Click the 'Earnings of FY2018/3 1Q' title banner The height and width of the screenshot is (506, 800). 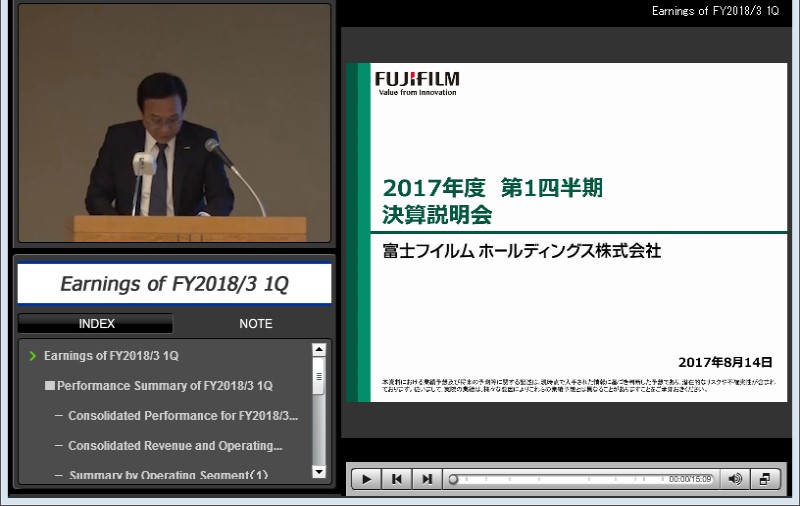(174, 284)
